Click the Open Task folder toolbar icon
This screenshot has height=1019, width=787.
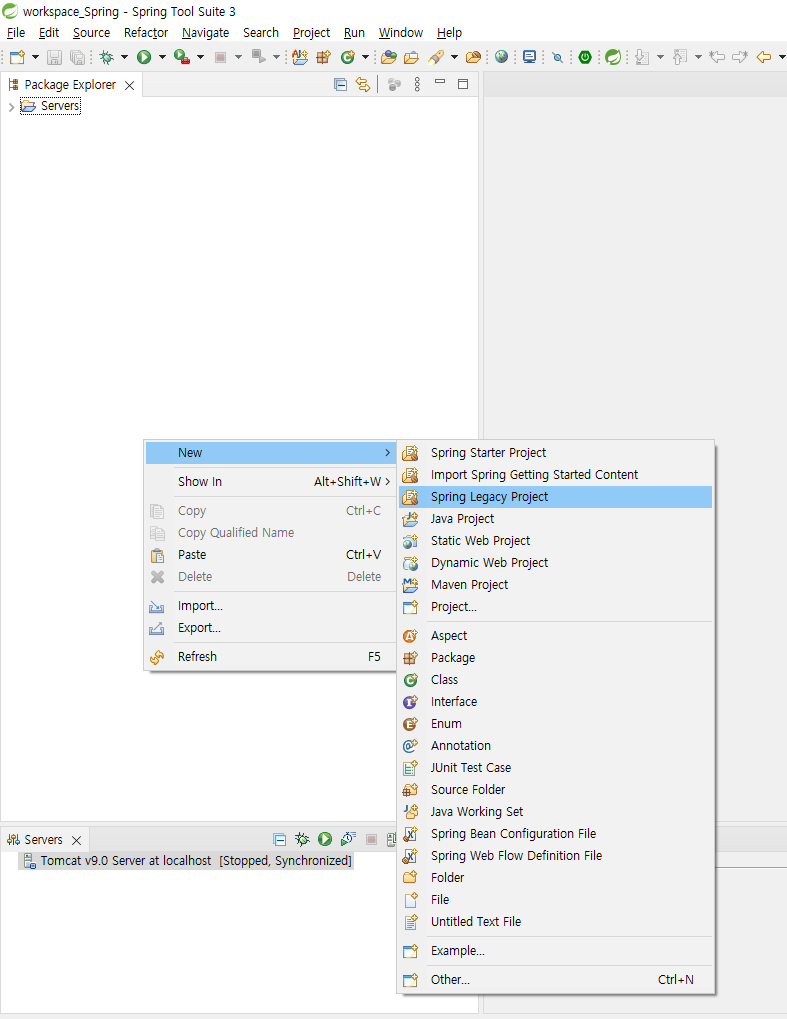pyautogui.click(x=411, y=57)
